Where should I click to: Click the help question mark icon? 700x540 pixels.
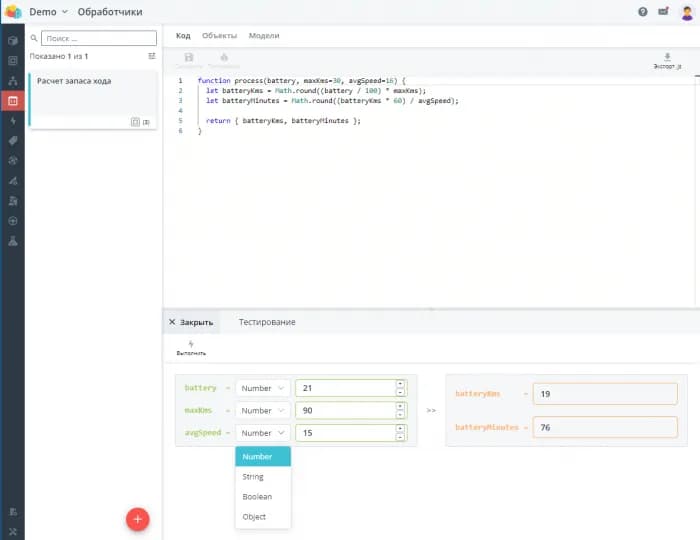coord(643,12)
